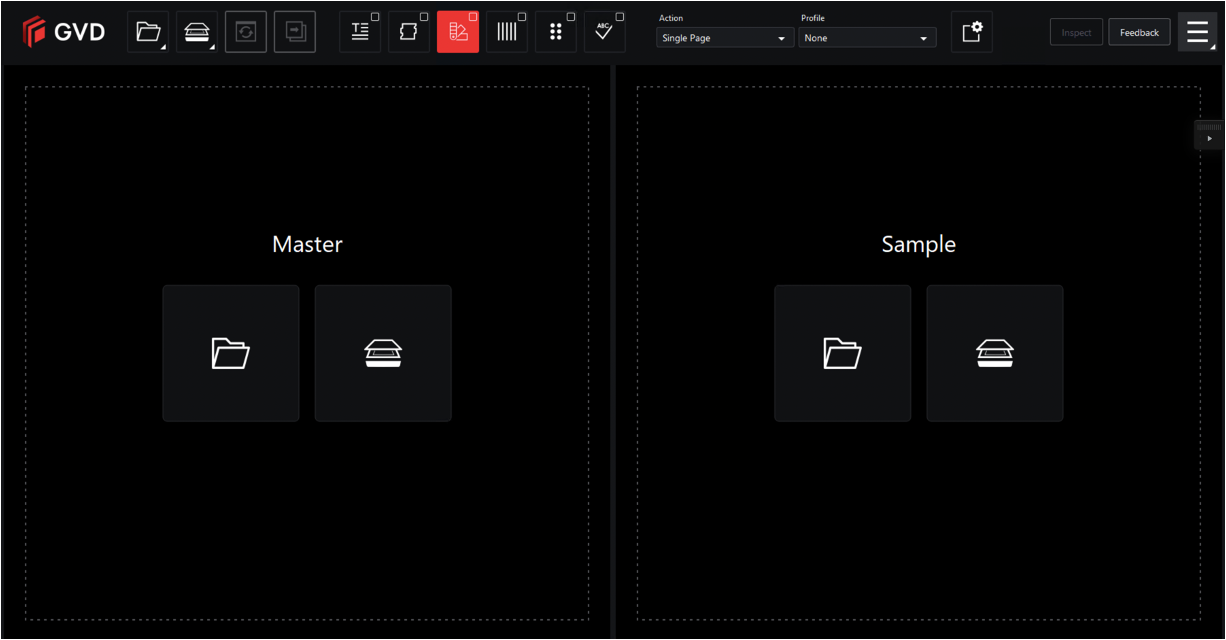
Task: Select the ABC spelling check tool icon
Action: pos(604,32)
